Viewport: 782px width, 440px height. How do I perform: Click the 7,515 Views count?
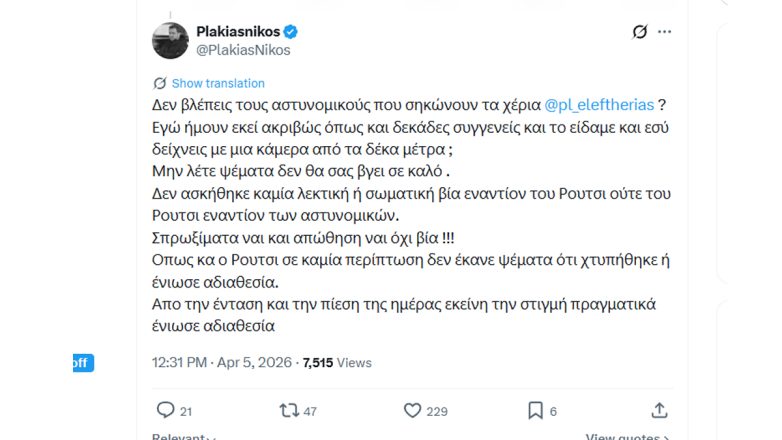(x=336, y=362)
